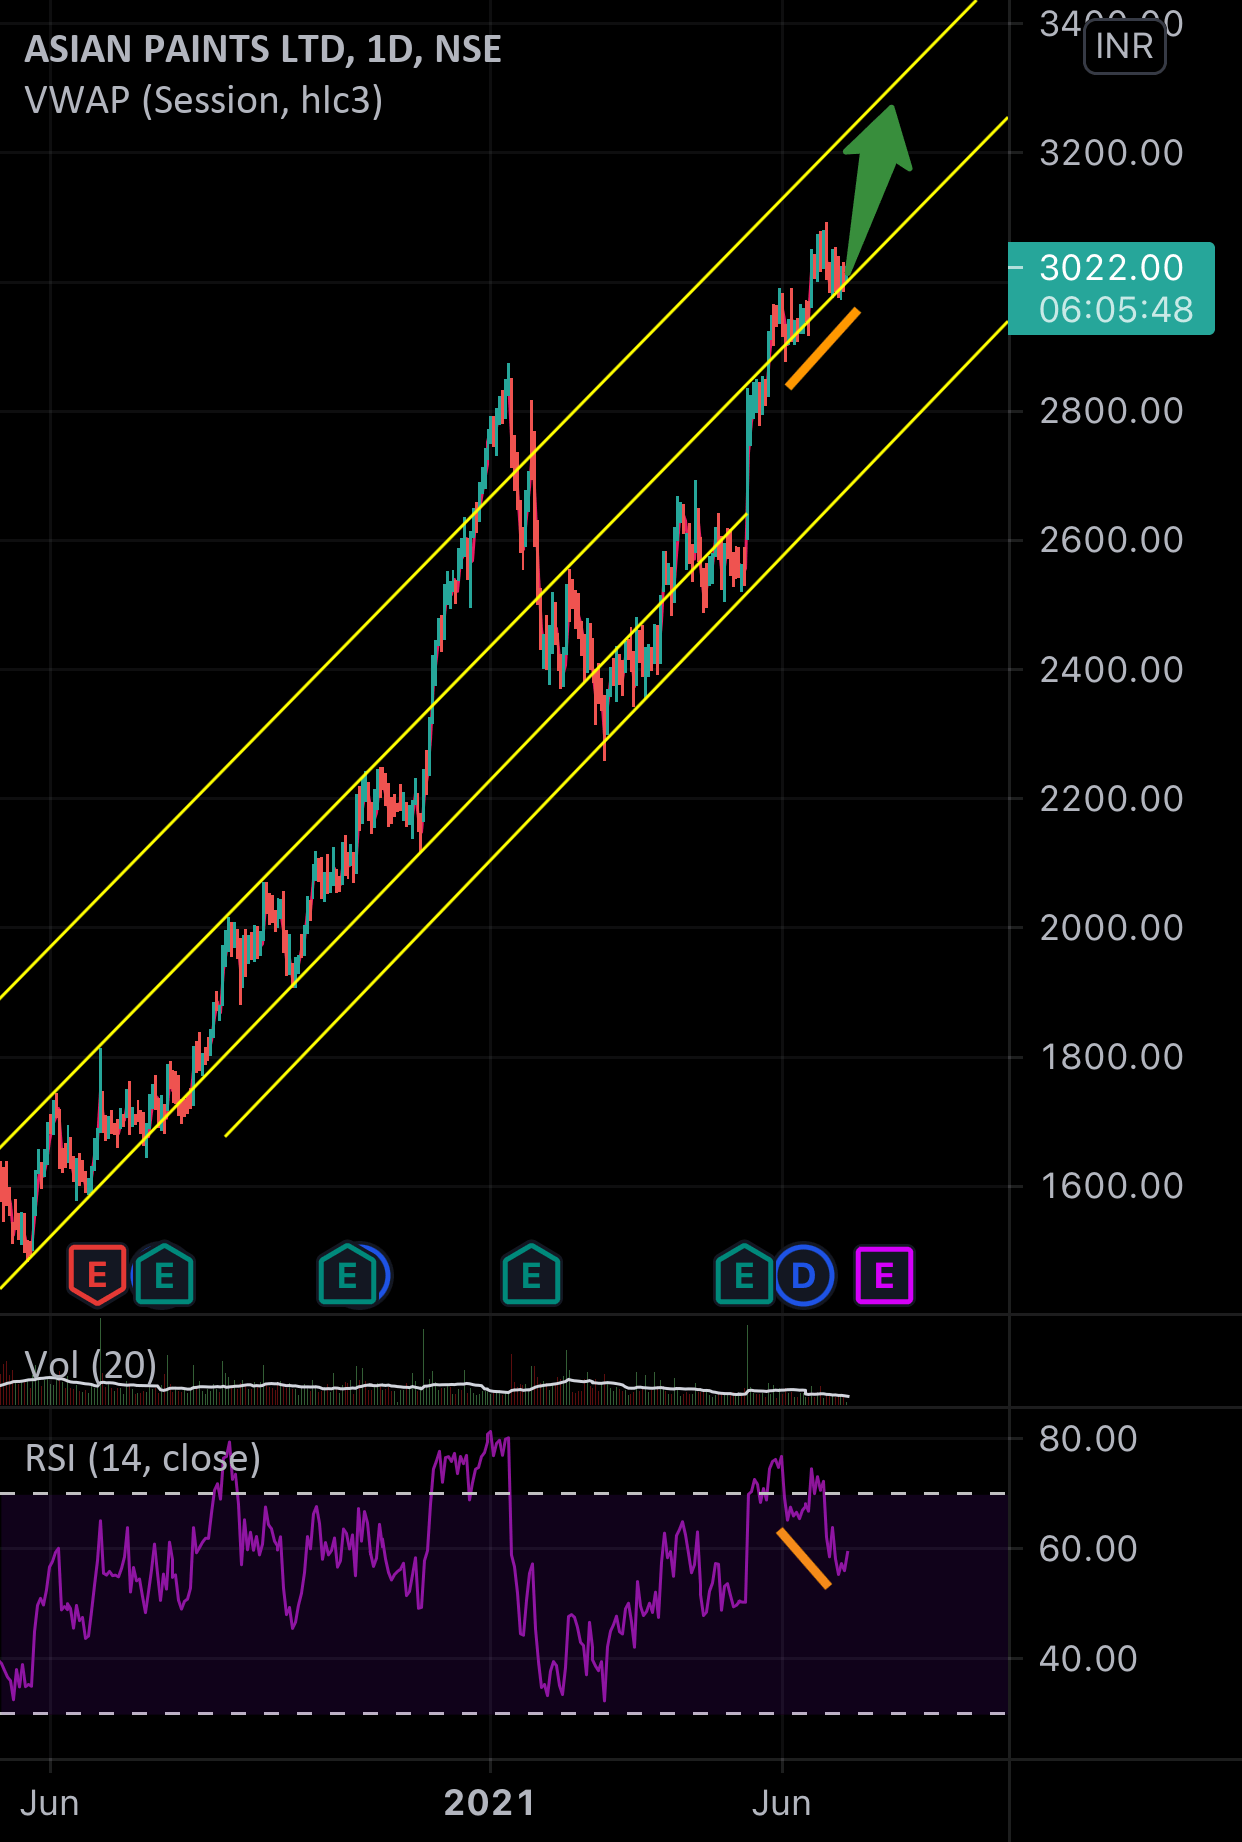Click the 2600.00 price axis label
1242x1842 pixels.
[x=1111, y=540]
